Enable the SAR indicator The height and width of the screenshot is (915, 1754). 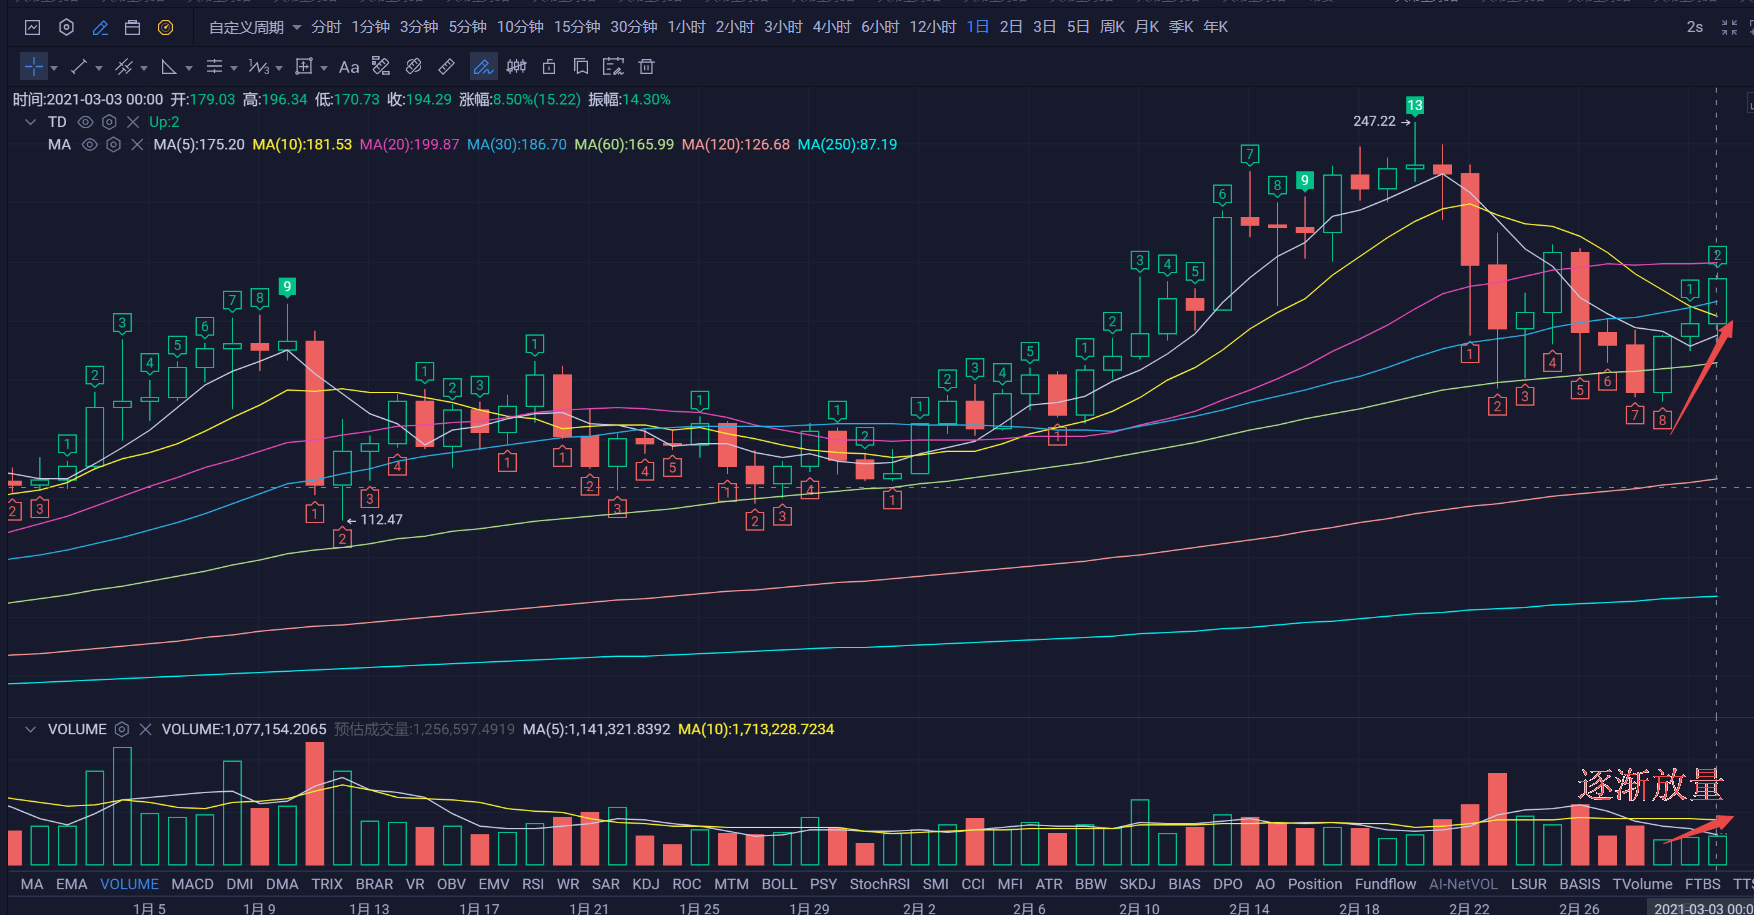[606, 884]
